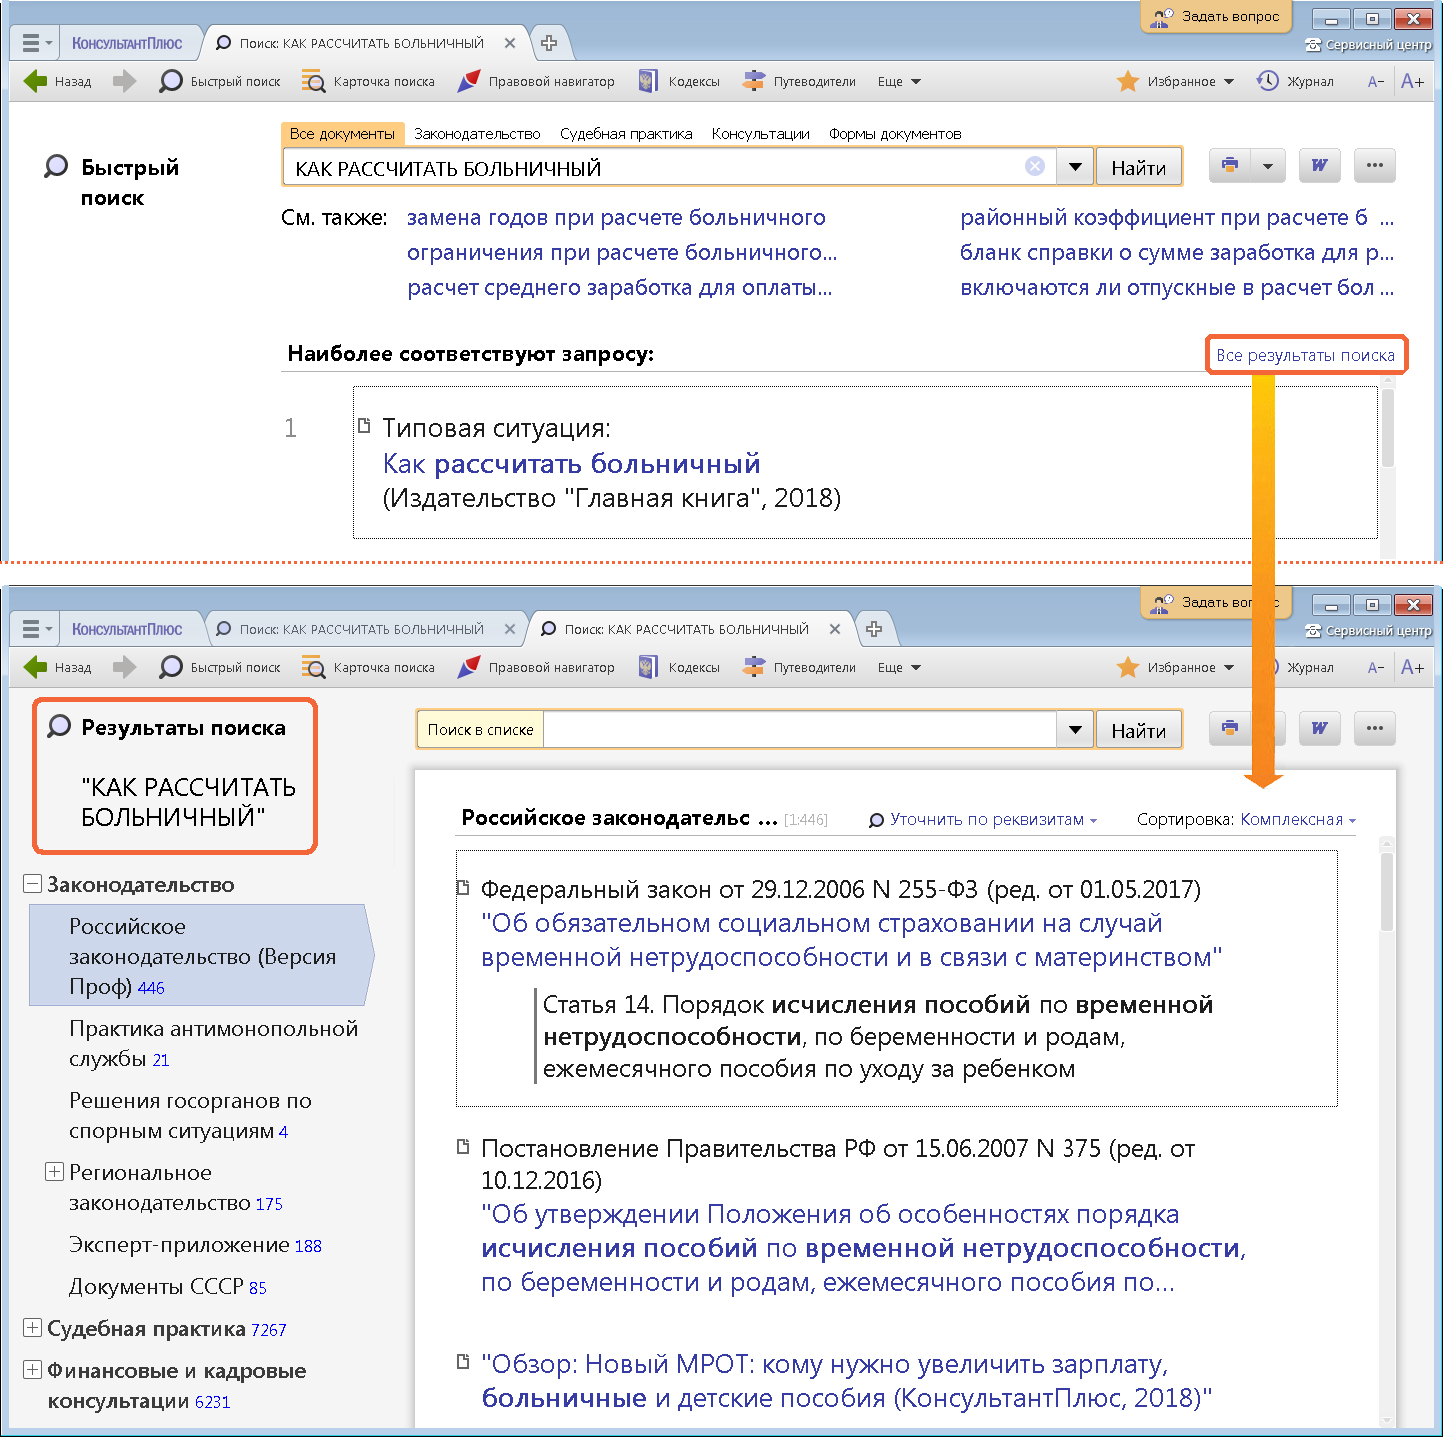
Task: Open Все результаты поиска link
Action: pos(1305,355)
